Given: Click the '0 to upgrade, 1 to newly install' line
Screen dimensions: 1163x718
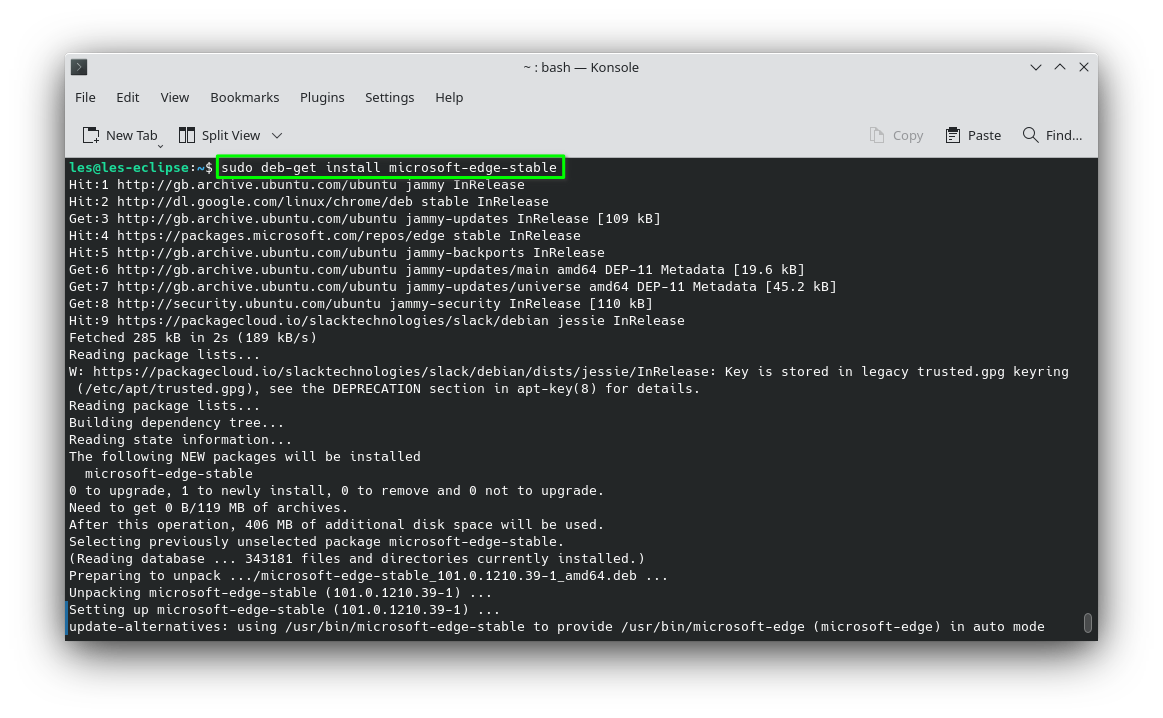Looking at the screenshot, I should click(337, 491).
